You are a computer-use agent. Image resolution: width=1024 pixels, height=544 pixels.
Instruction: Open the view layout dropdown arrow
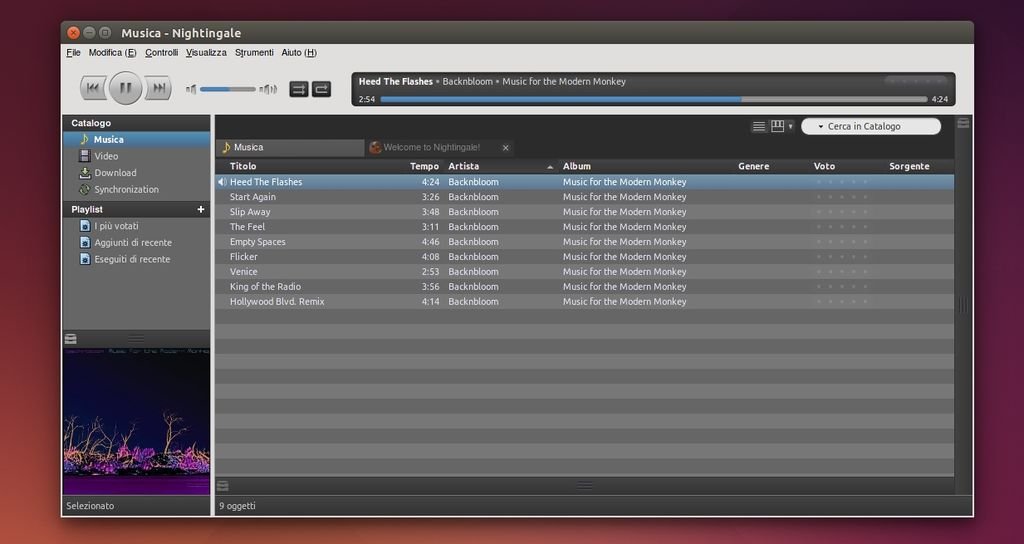791,127
